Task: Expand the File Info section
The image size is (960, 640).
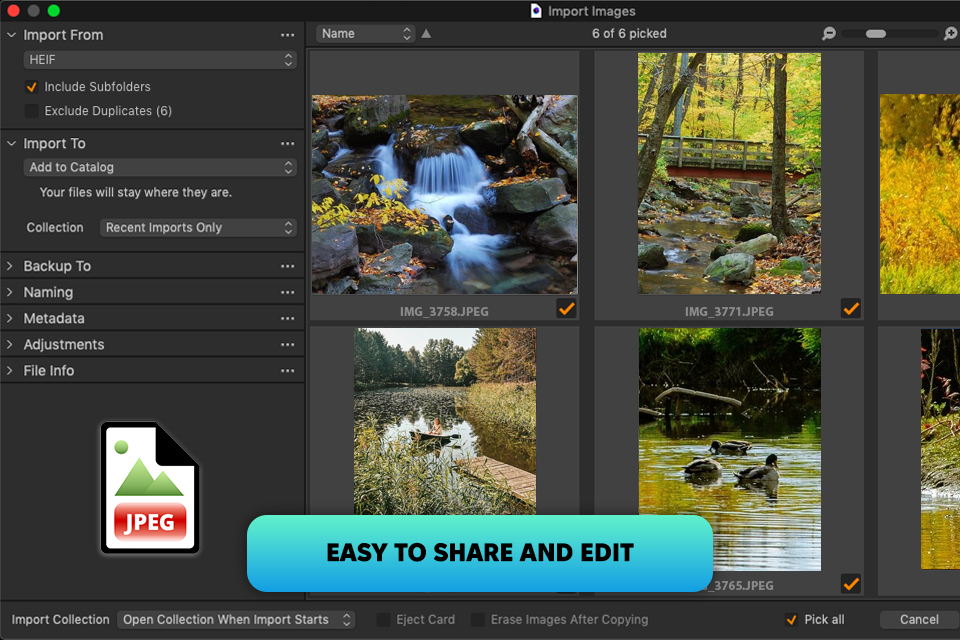Action: [x=10, y=371]
